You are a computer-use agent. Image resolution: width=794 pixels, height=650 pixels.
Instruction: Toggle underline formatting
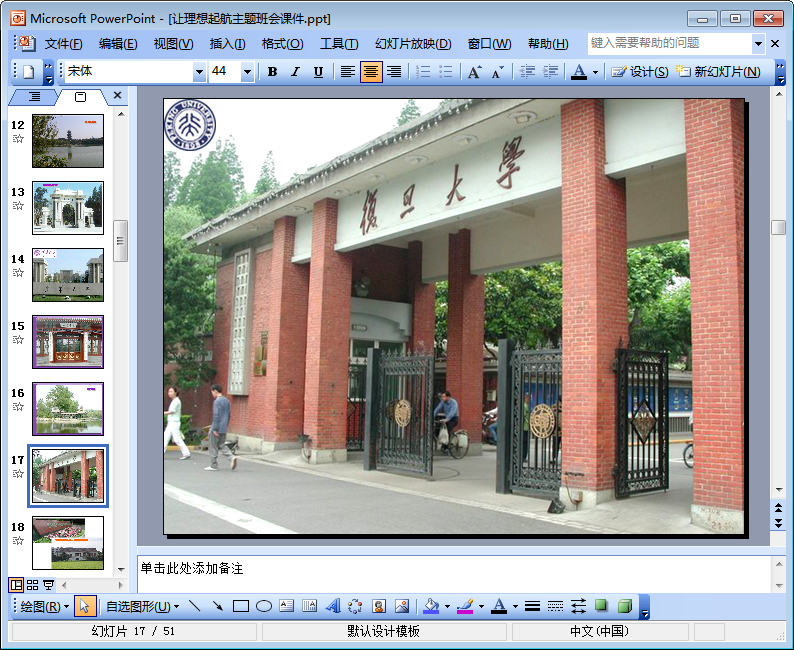[318, 72]
